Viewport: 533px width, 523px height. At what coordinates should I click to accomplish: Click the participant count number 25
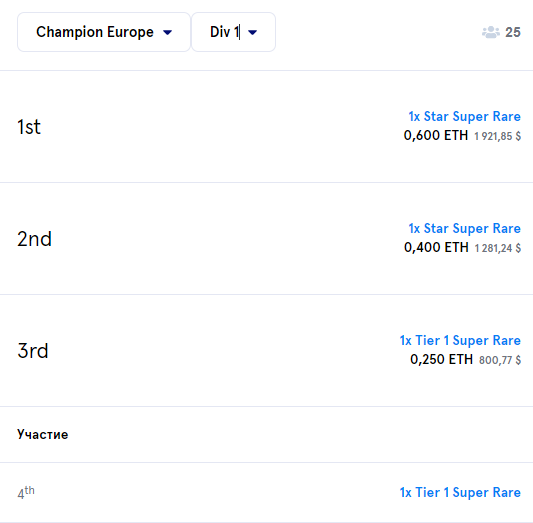pos(513,32)
